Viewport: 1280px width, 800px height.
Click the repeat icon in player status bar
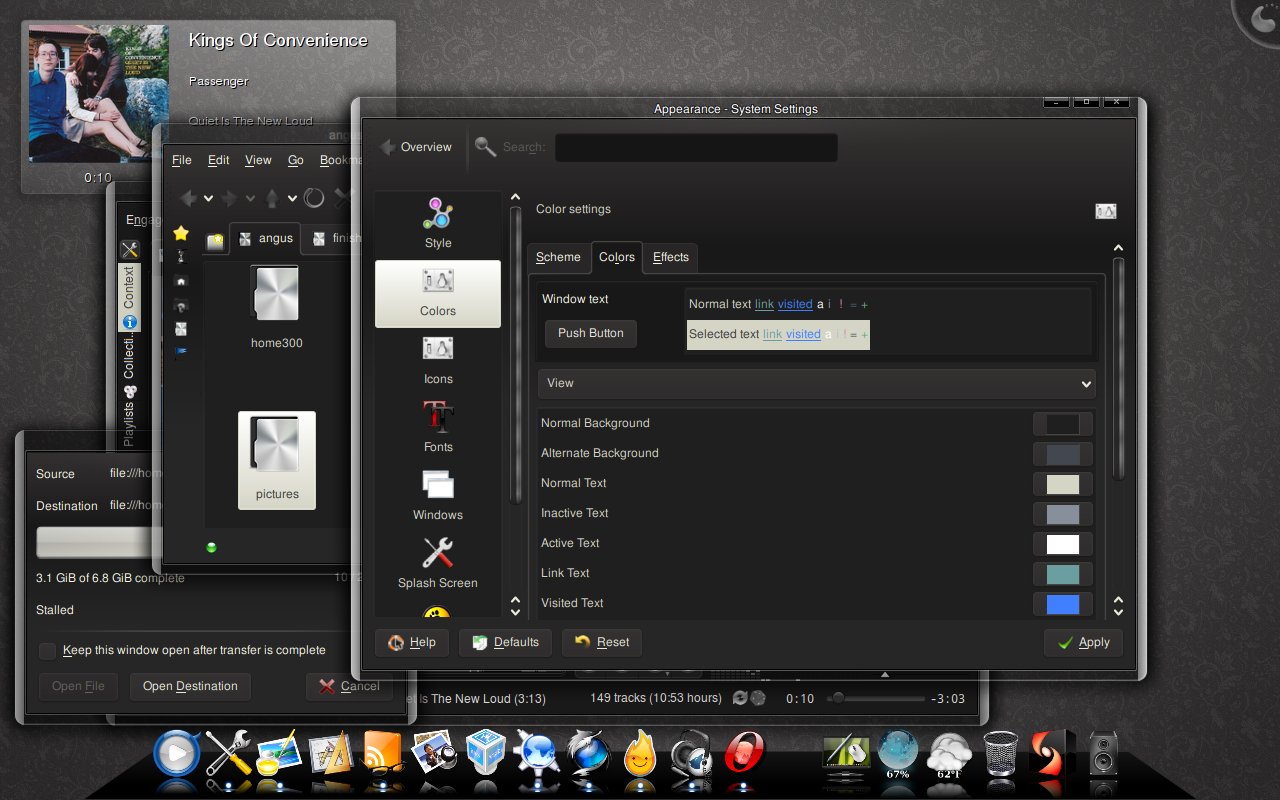coord(740,698)
